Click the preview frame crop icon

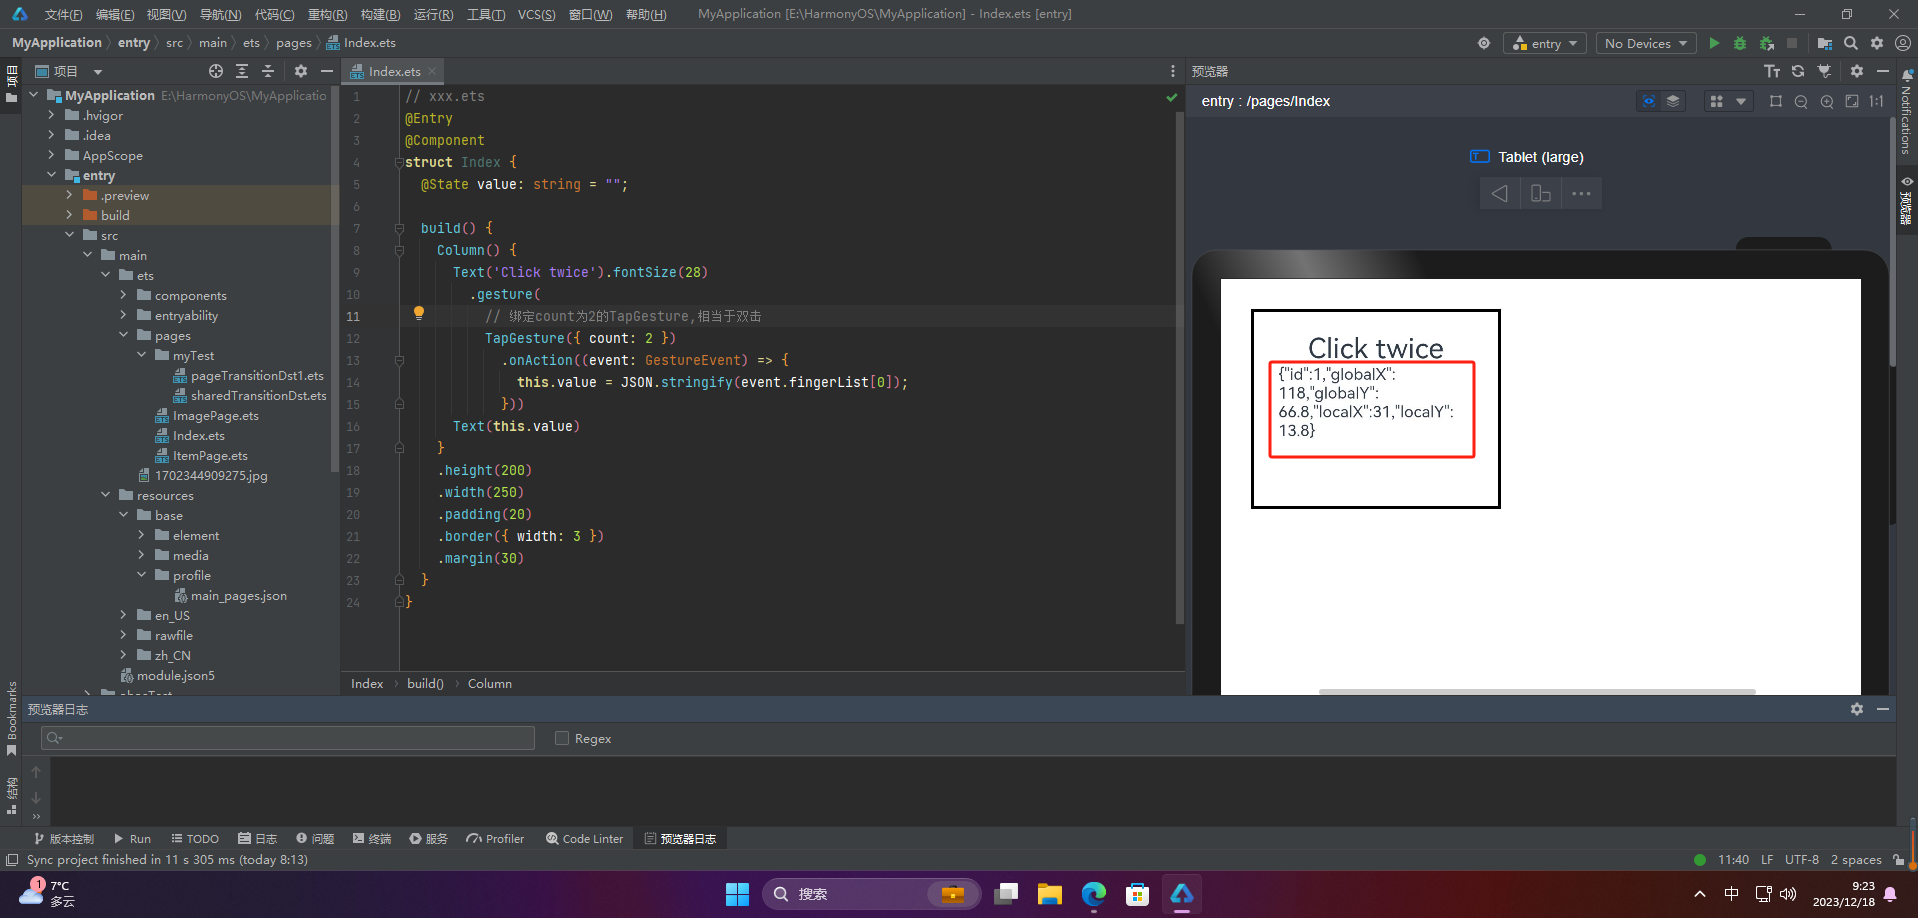(x=1776, y=101)
